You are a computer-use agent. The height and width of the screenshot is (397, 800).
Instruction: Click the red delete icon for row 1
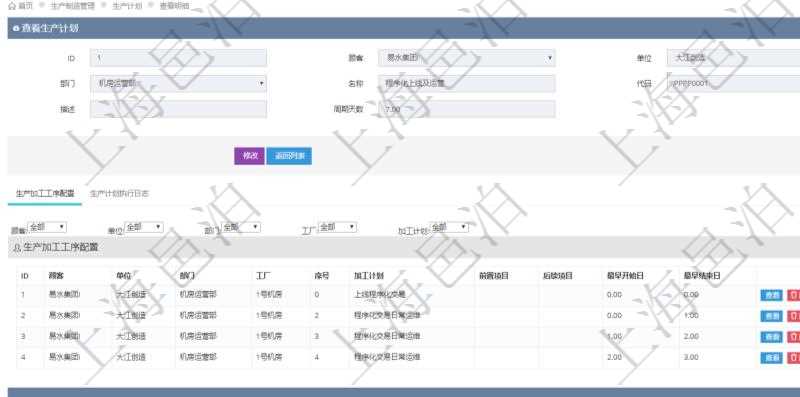pyautogui.click(x=793, y=295)
